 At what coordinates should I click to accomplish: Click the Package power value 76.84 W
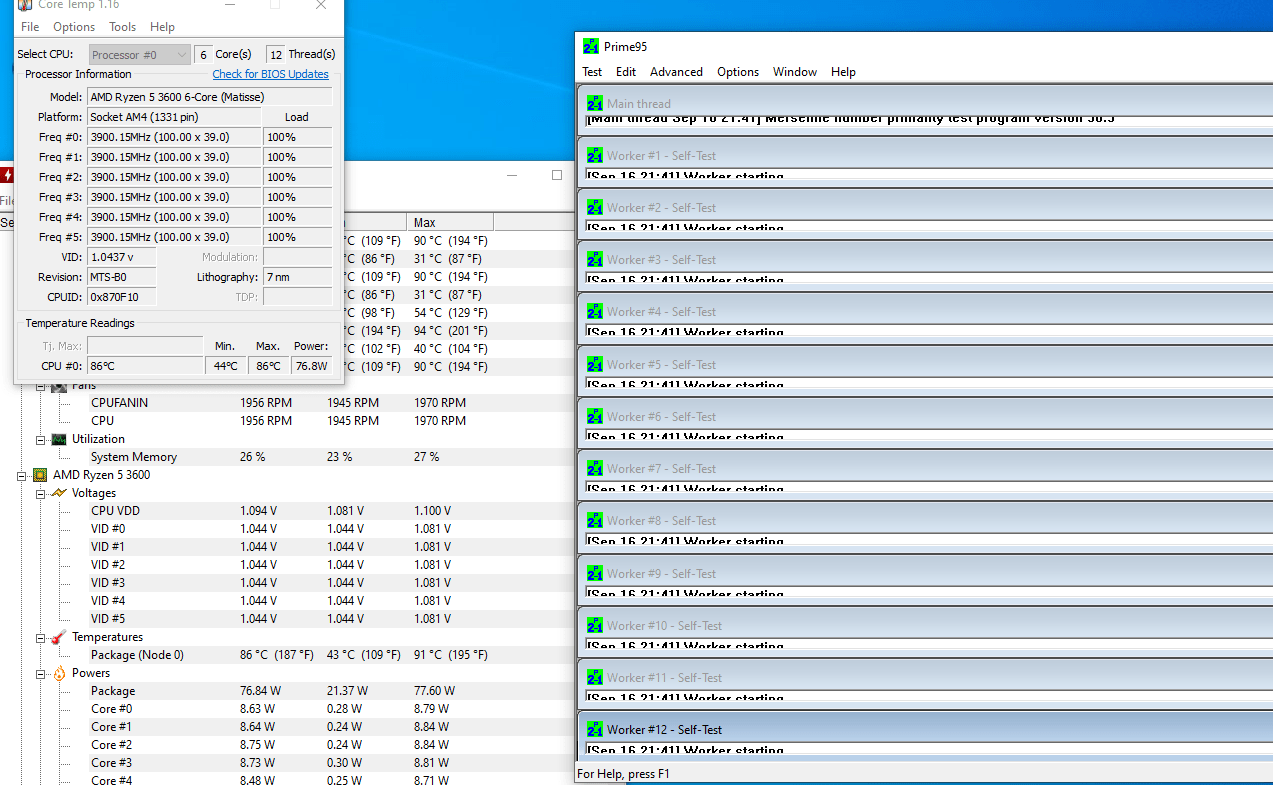pos(258,691)
